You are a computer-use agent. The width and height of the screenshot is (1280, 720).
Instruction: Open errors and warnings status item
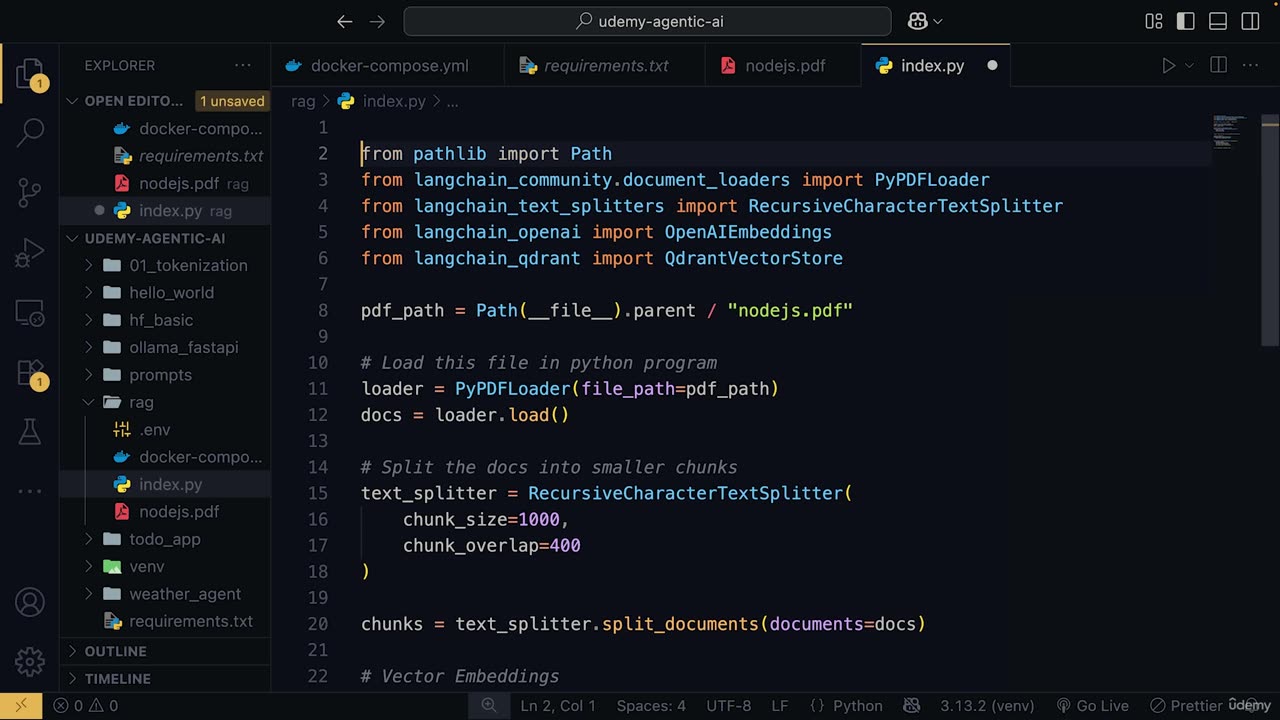[86, 705]
